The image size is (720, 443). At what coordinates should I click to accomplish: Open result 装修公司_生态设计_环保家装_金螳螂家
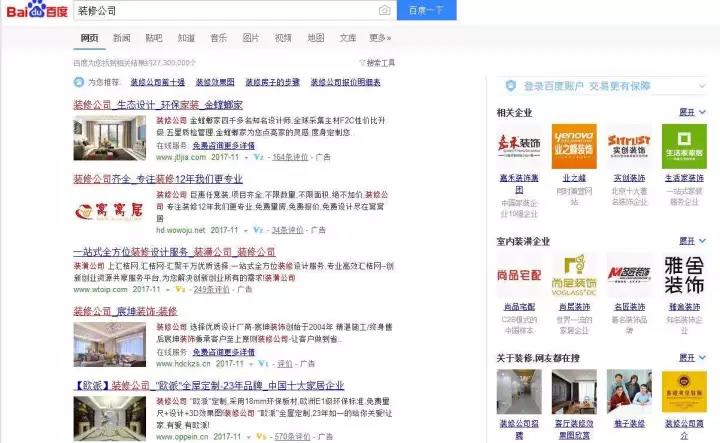tap(158, 105)
